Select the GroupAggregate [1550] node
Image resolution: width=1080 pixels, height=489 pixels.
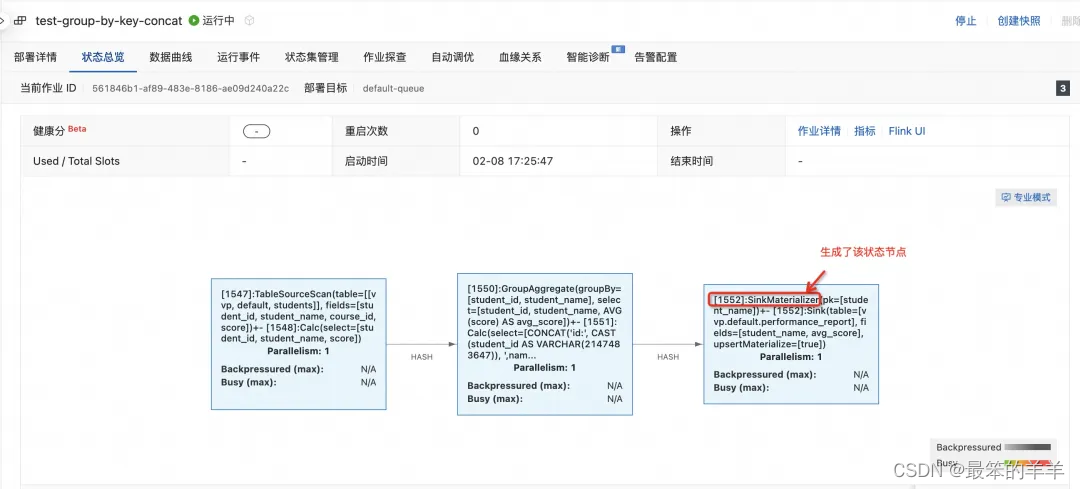545,344
